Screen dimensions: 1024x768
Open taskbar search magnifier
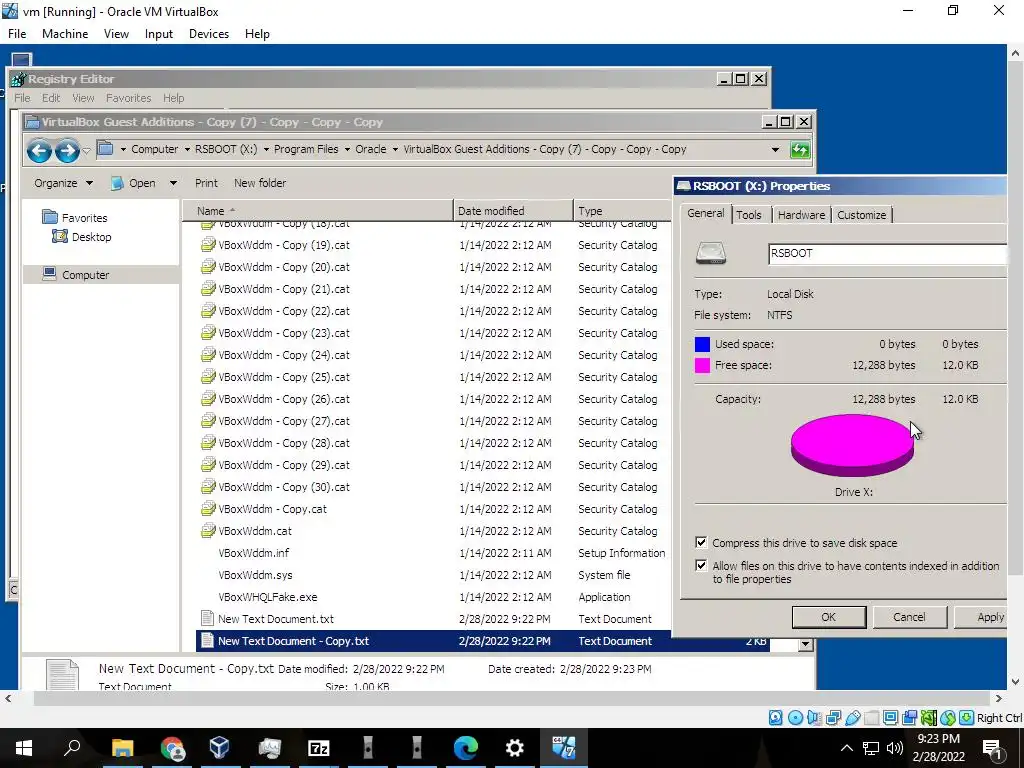coord(72,748)
